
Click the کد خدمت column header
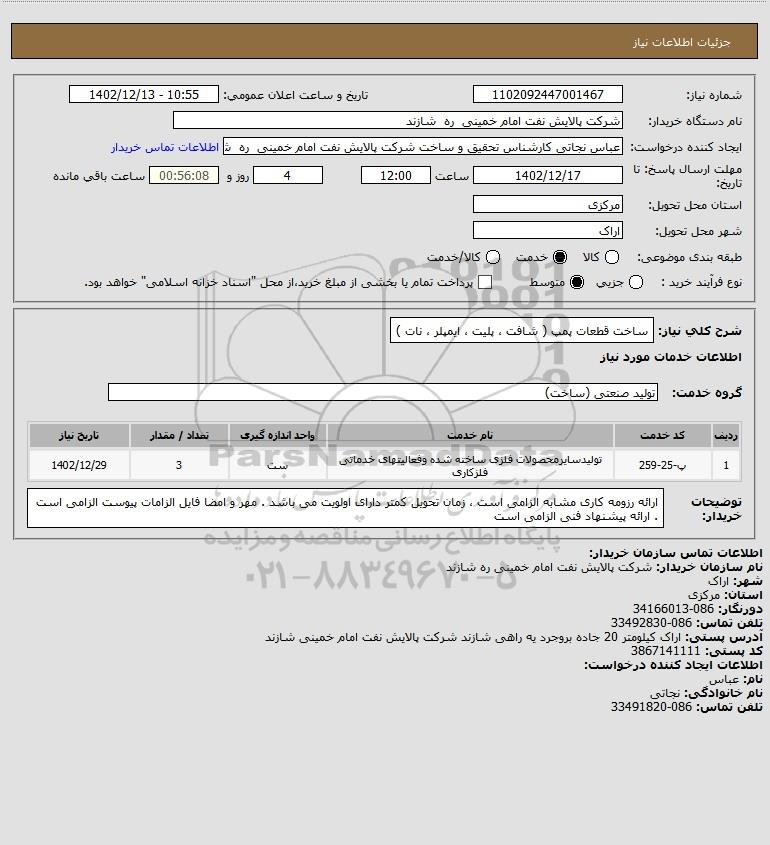tap(662, 435)
